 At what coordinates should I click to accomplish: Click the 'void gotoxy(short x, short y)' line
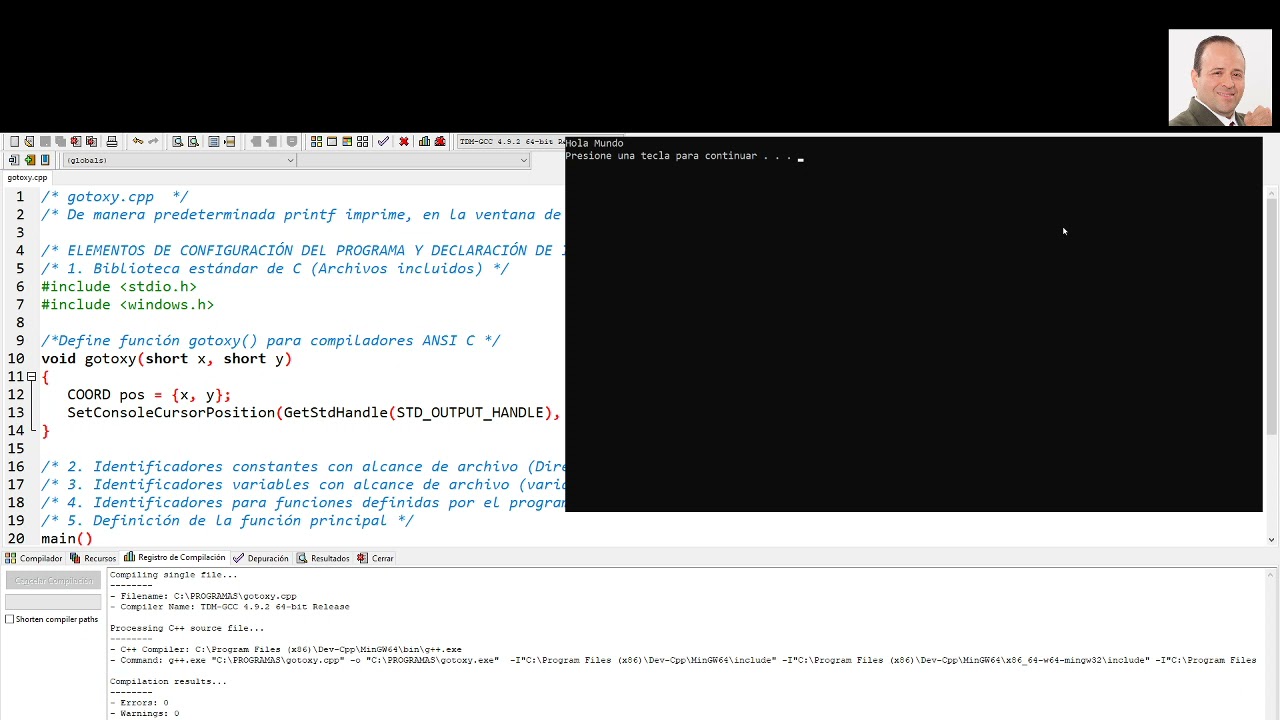[x=166, y=359]
